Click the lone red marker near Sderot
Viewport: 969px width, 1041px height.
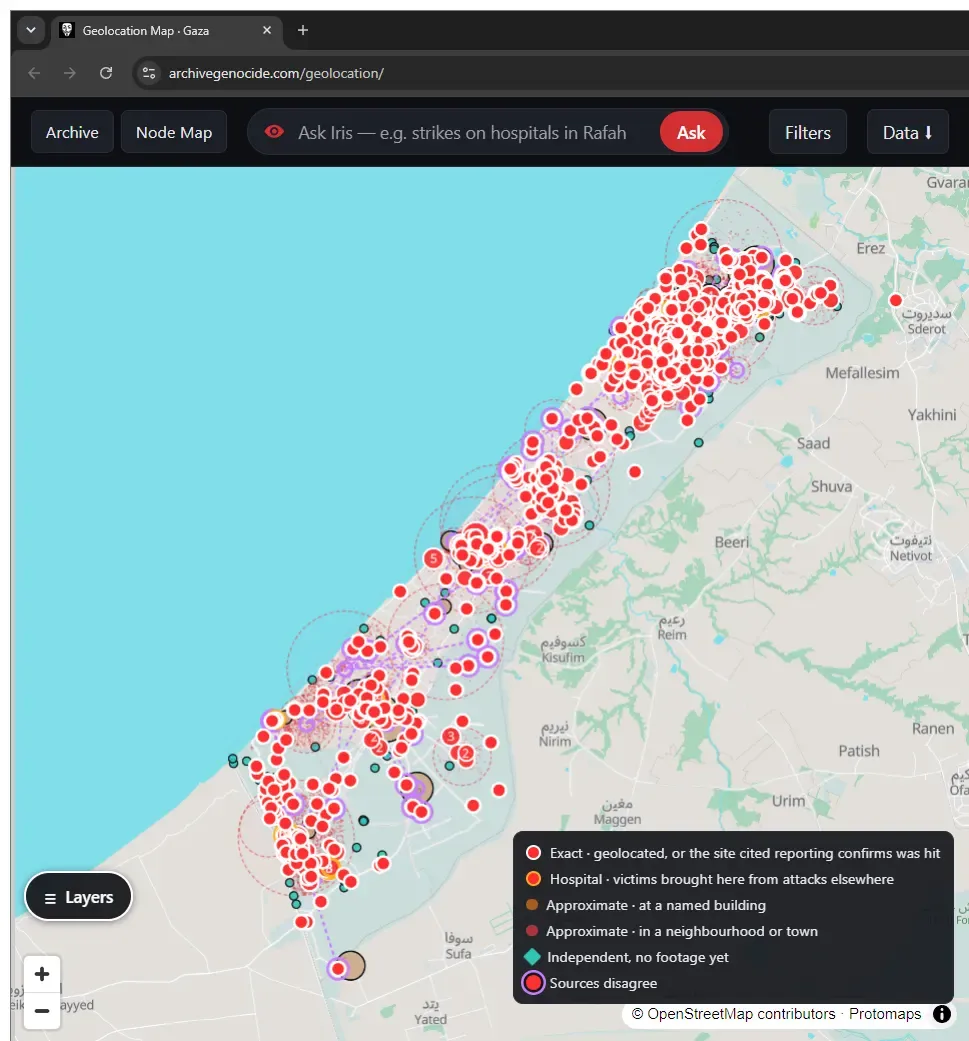pyautogui.click(x=895, y=300)
